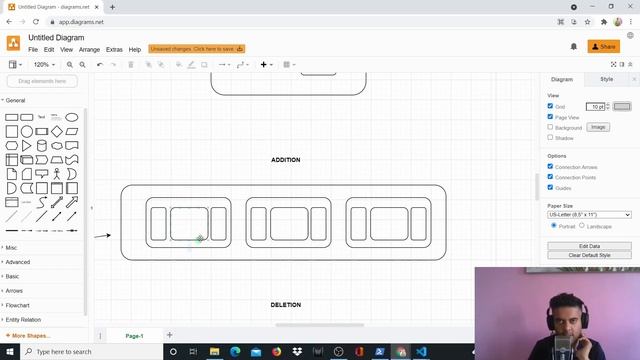This screenshot has width=640, height=360.
Task: Open the zoom level 120% dropdown
Action: coord(44,64)
